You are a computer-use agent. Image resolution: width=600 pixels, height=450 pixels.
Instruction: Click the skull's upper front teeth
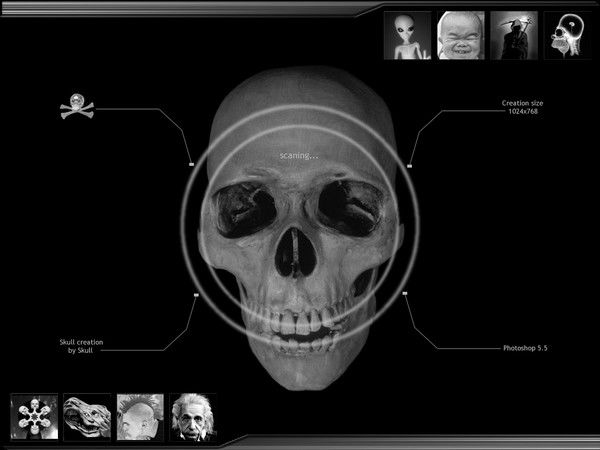(297, 323)
